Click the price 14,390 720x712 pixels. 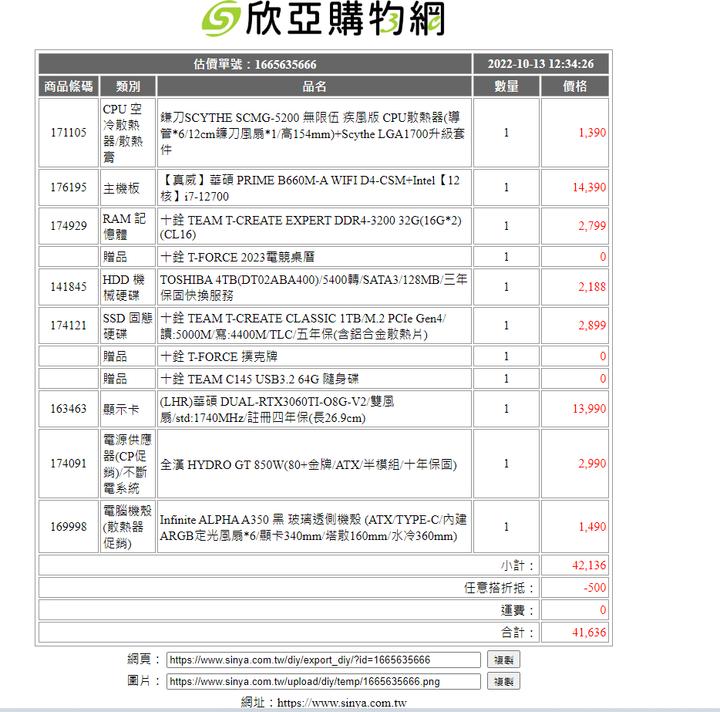coord(589,187)
